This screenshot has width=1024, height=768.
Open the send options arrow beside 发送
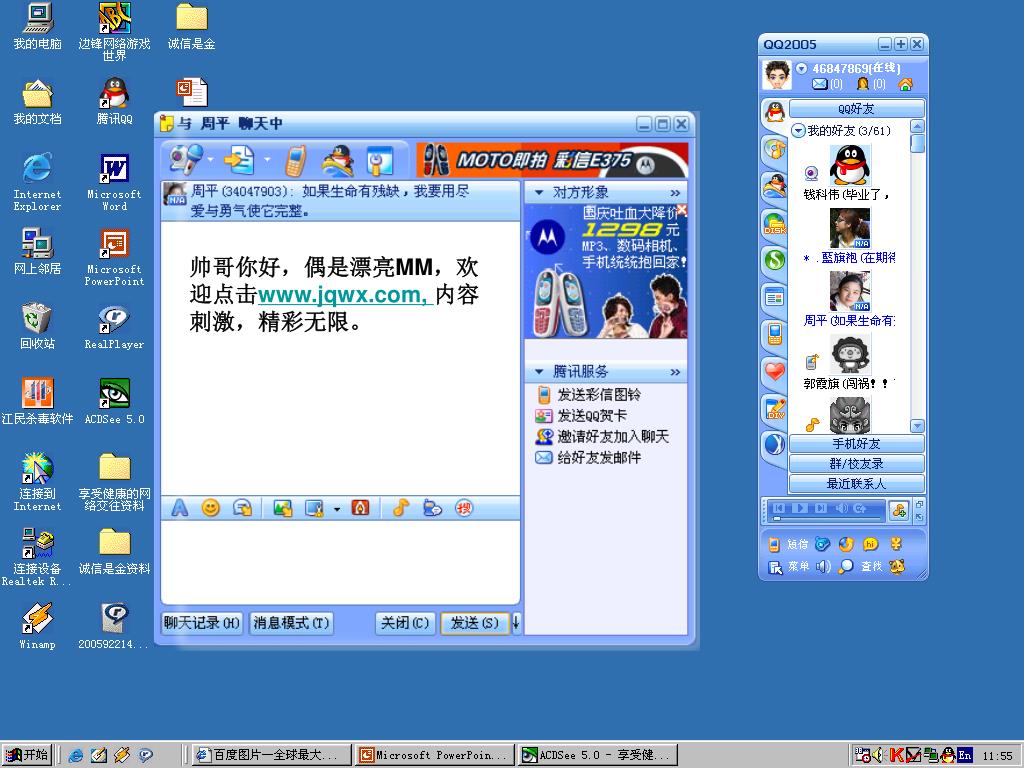pyautogui.click(x=516, y=623)
